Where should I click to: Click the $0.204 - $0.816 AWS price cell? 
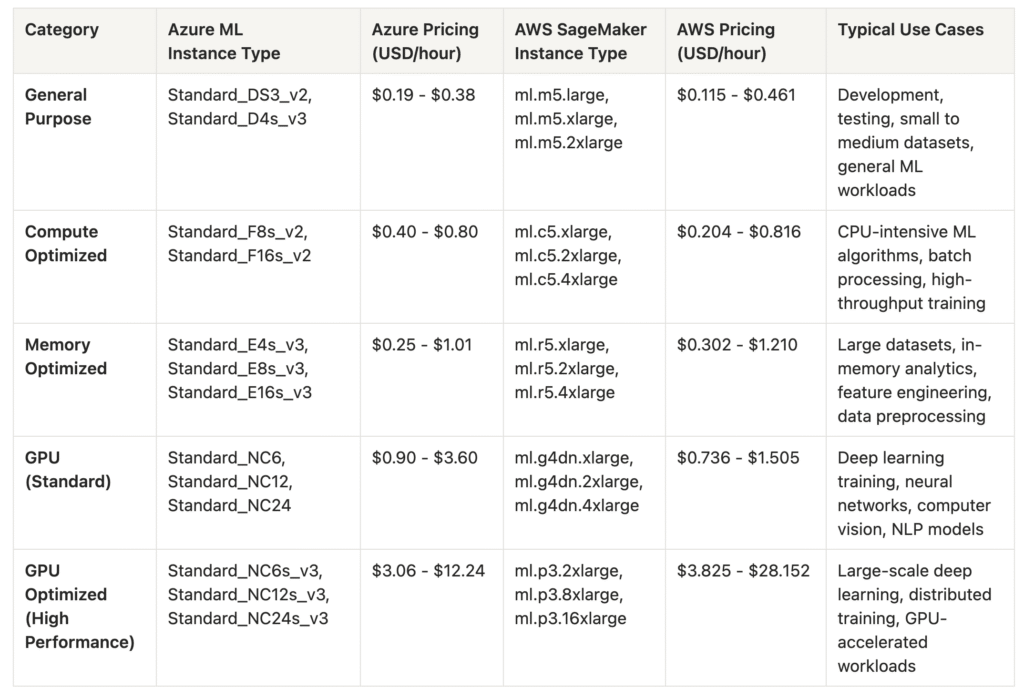pos(738,232)
